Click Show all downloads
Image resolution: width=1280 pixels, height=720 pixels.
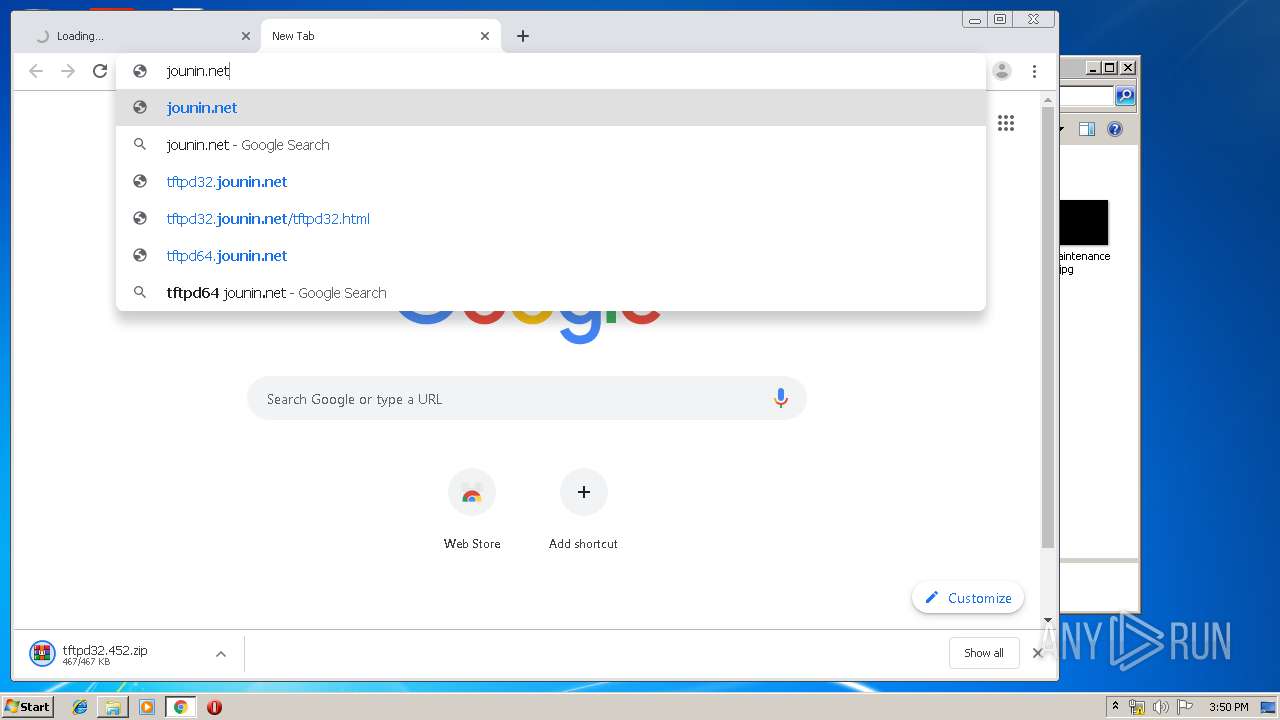coord(984,653)
